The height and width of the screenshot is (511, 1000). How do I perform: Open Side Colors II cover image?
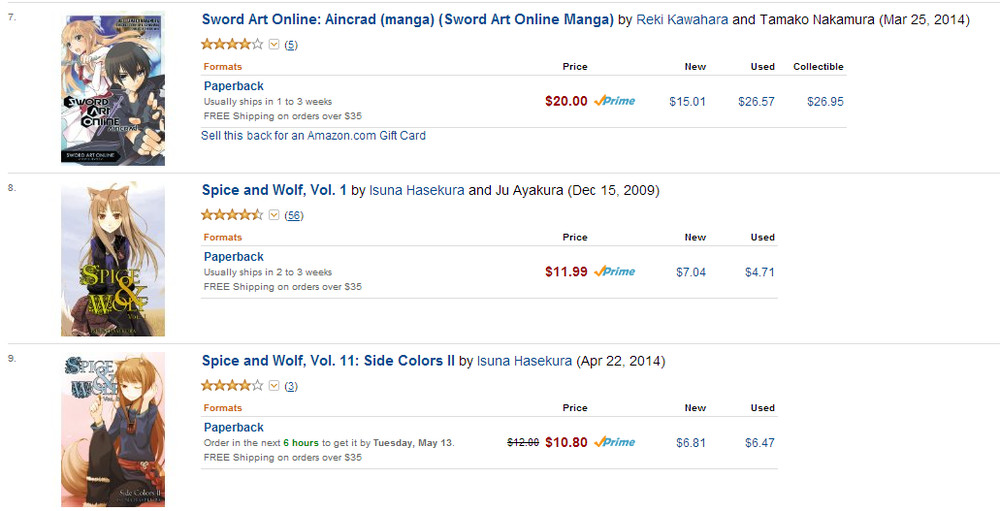(113, 430)
